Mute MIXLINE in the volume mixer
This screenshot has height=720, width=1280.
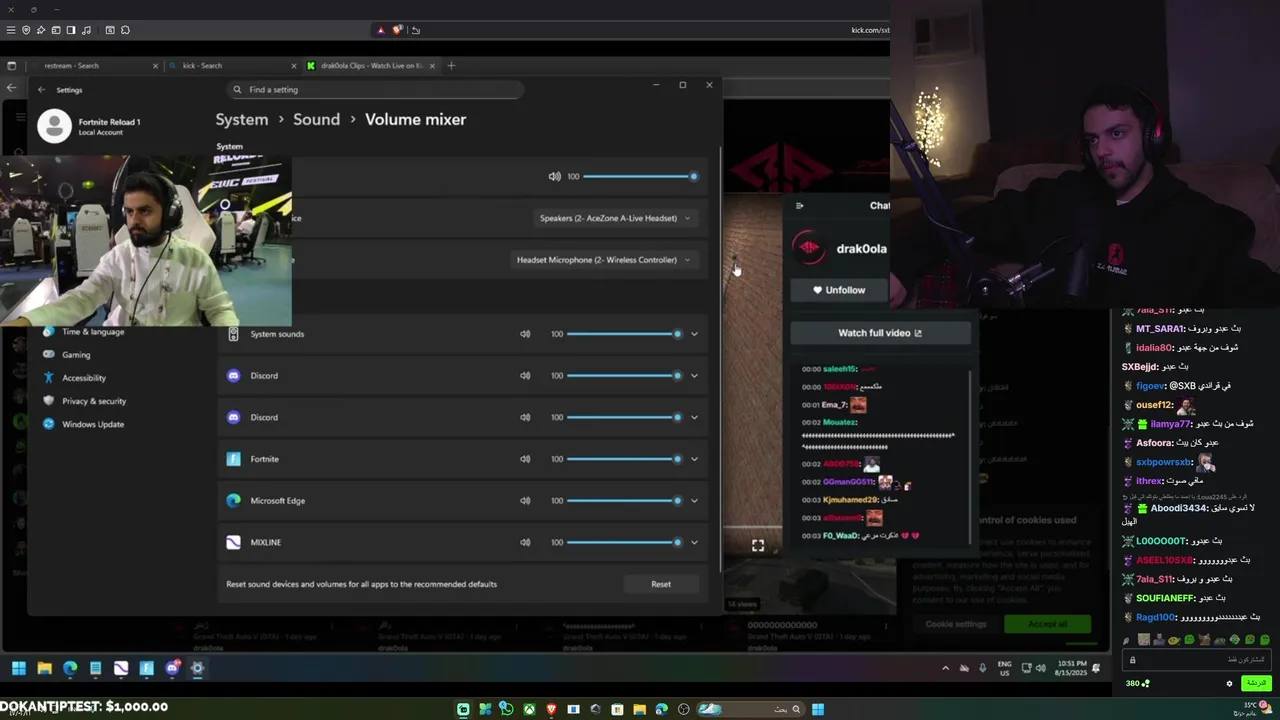(525, 542)
